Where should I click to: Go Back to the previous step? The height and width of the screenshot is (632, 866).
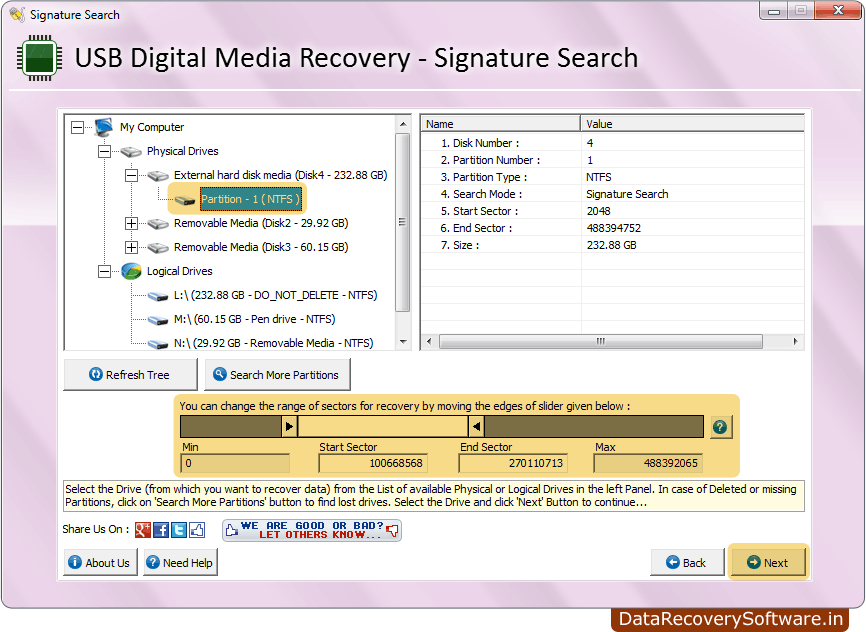point(687,562)
